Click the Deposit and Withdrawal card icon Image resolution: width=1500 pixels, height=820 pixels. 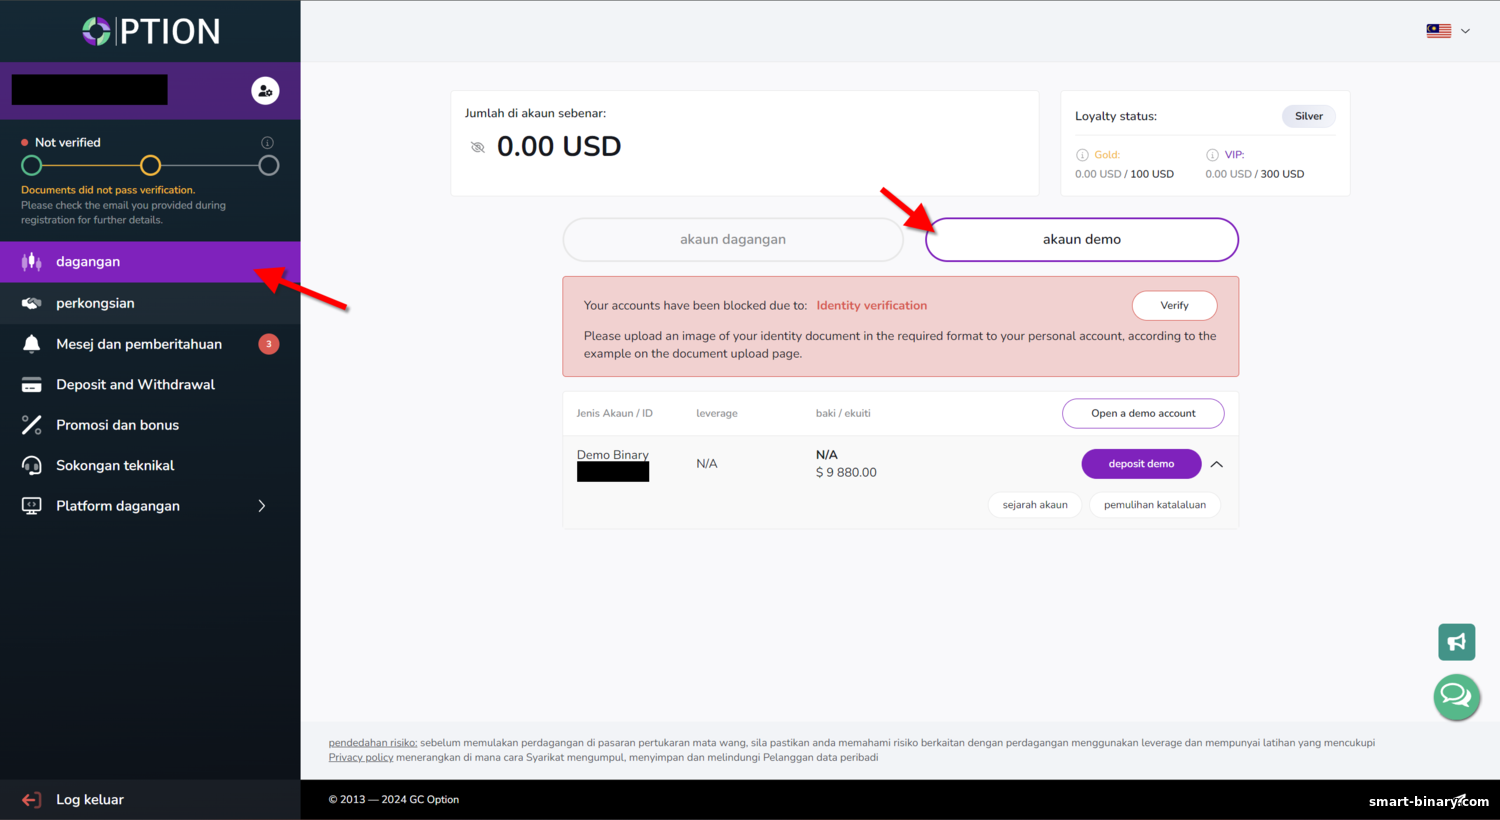point(32,385)
